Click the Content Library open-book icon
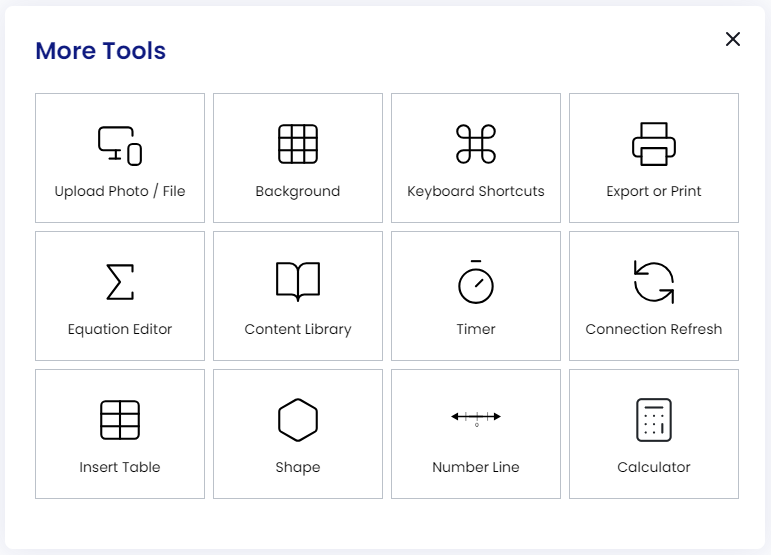This screenshot has width=771, height=555. click(x=298, y=282)
